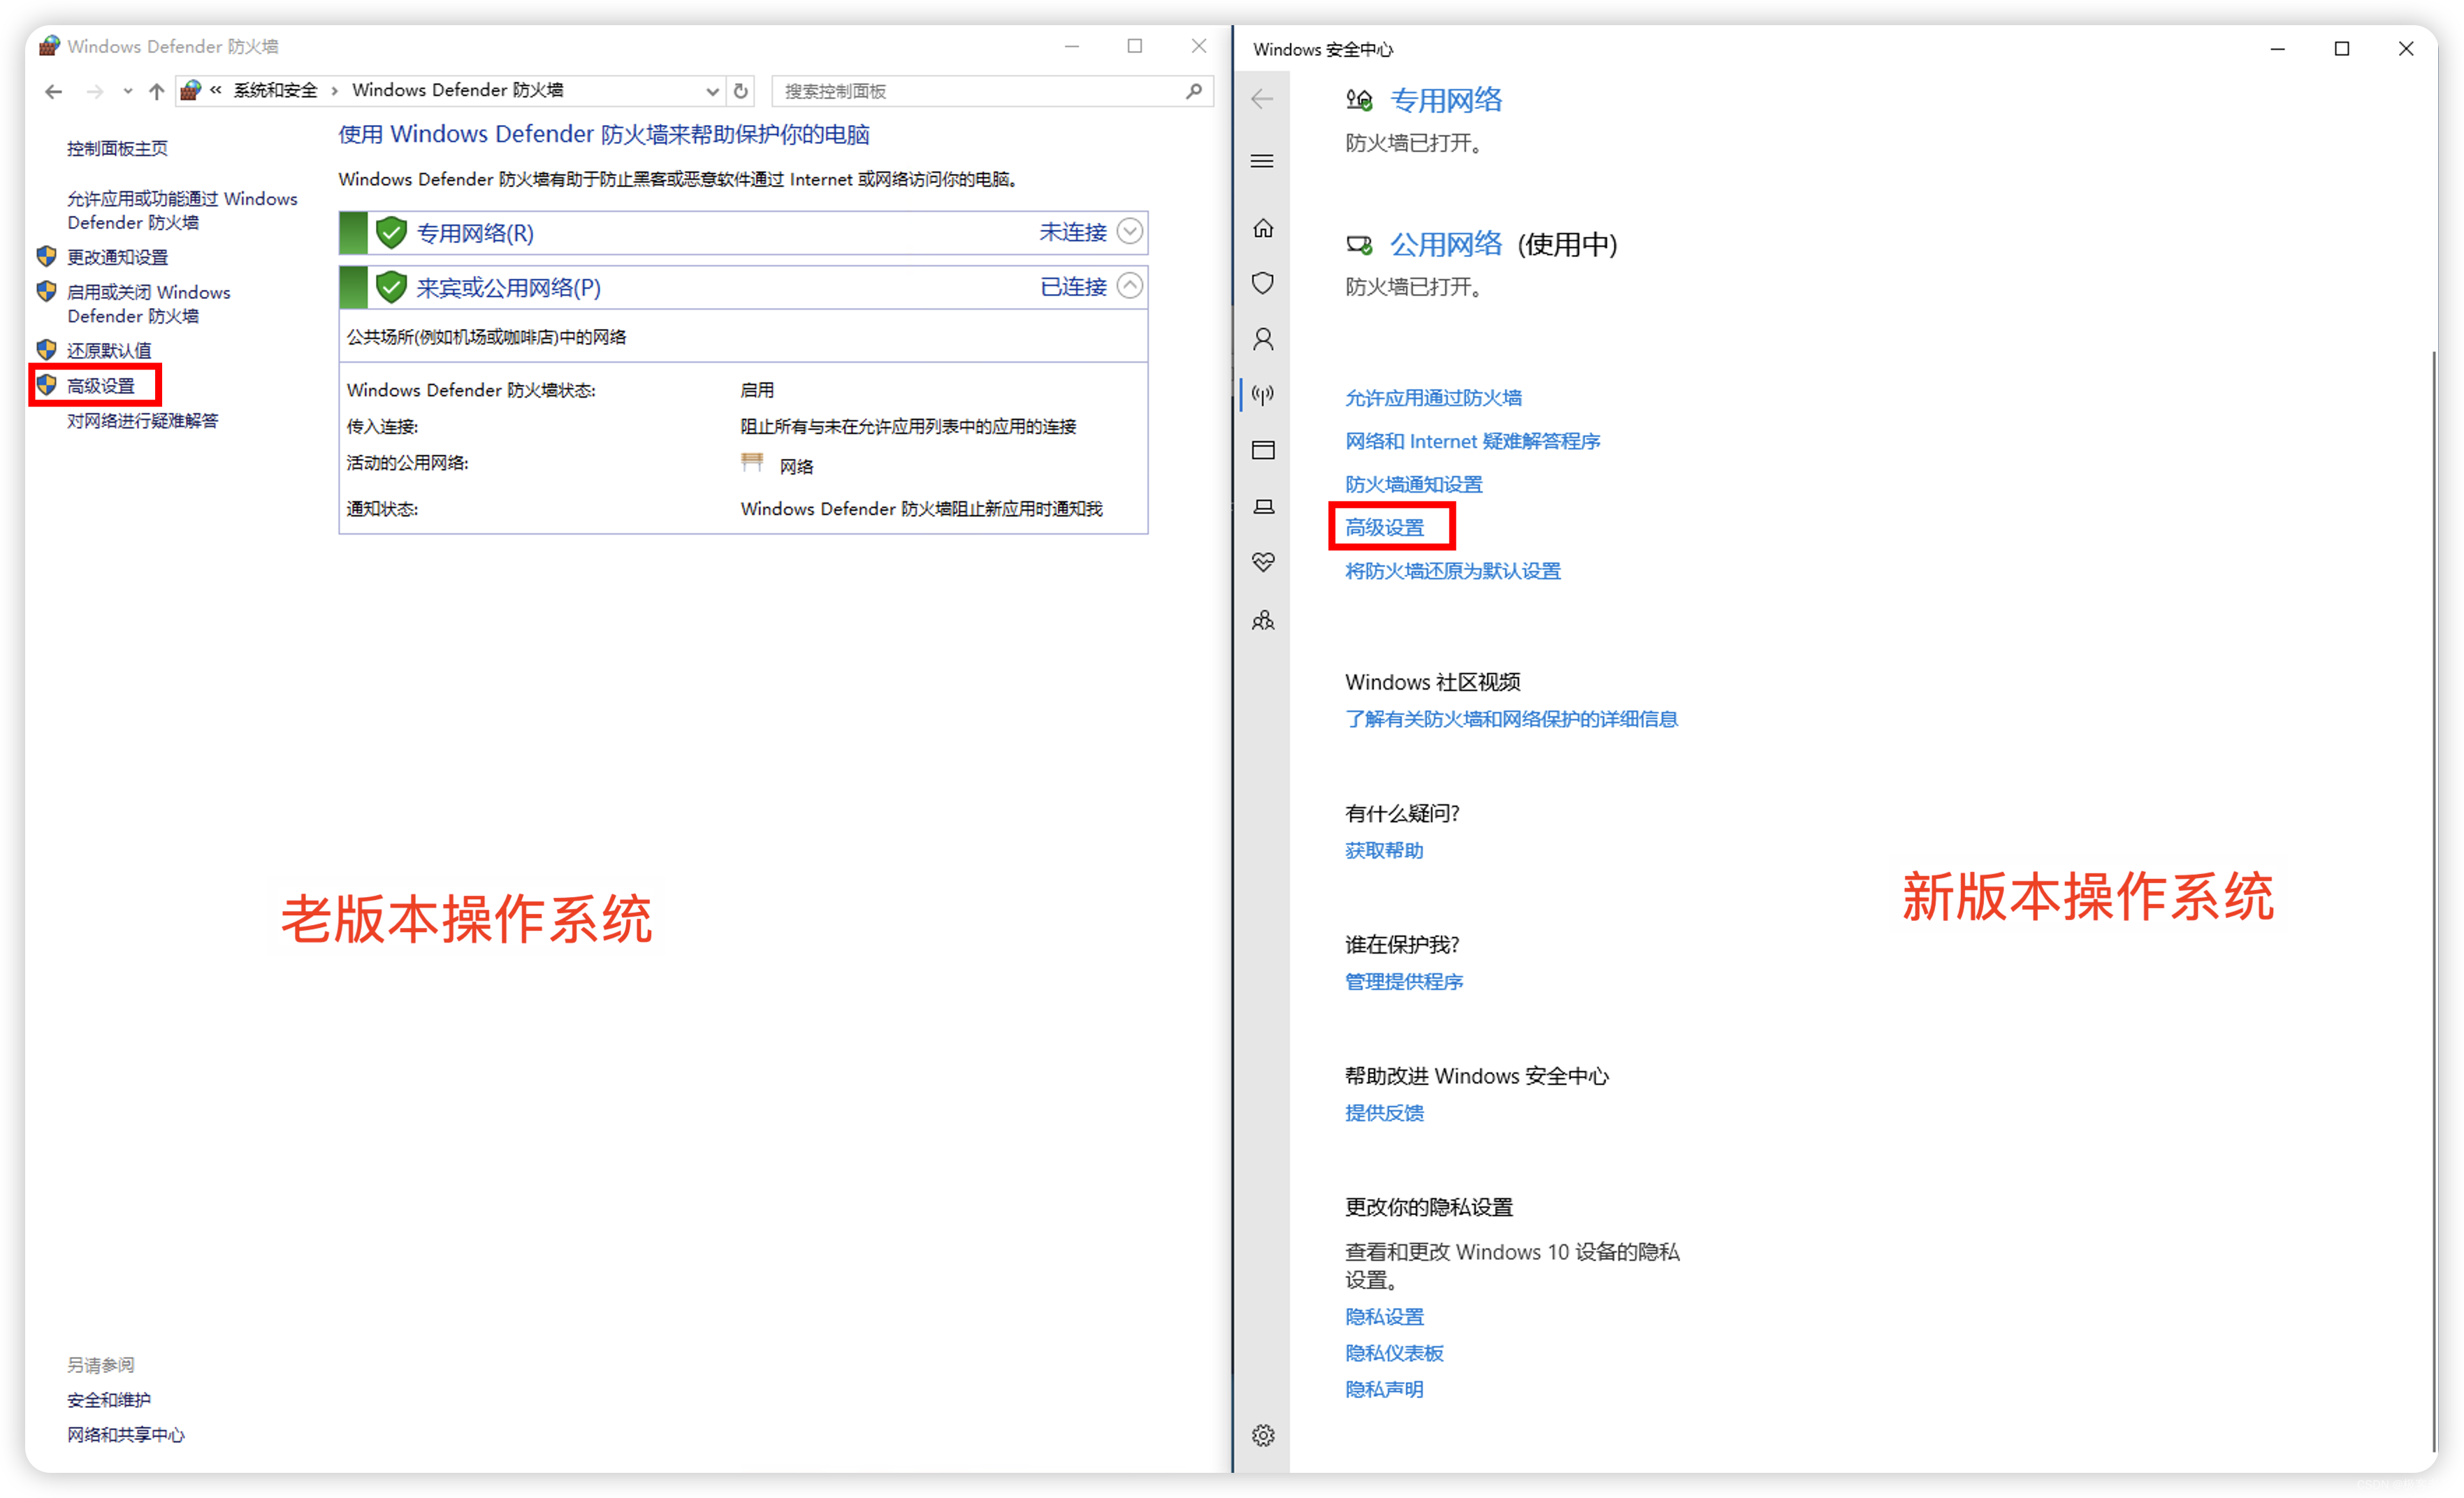Screen dimensions: 2464x1498
Task: Open 高级设置 in Windows Security Center
Action: pyautogui.click(x=1384, y=527)
